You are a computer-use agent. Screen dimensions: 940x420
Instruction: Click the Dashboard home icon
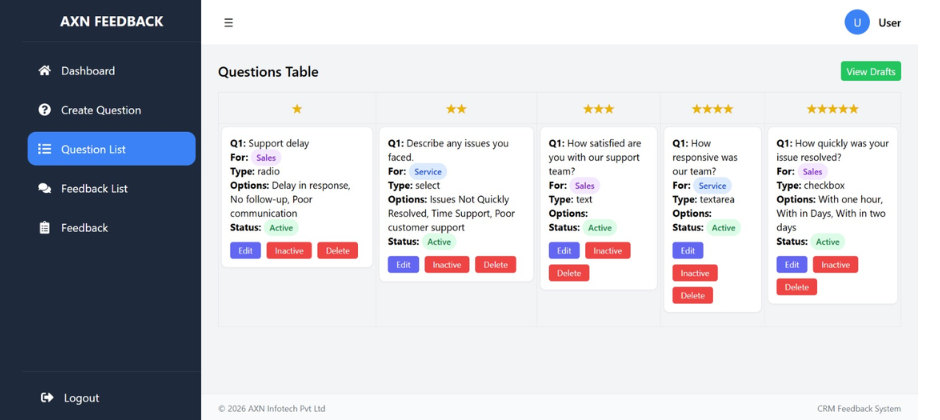pyautogui.click(x=44, y=71)
